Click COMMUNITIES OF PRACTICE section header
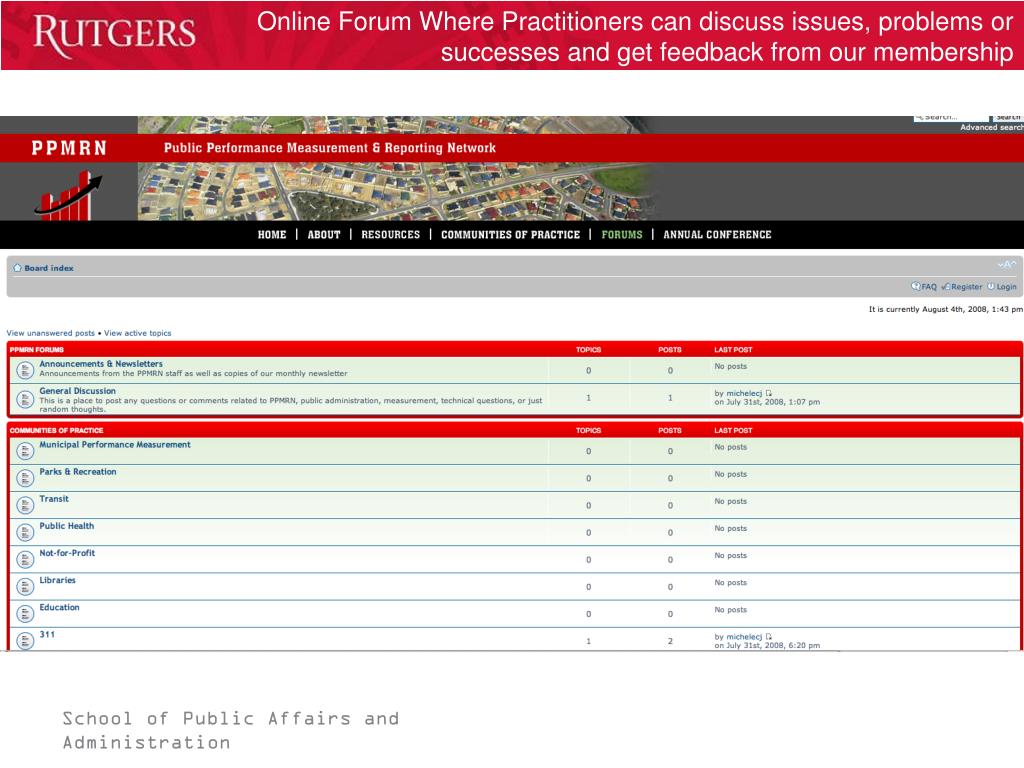Viewport: 1024px width, 768px height. click(56, 430)
